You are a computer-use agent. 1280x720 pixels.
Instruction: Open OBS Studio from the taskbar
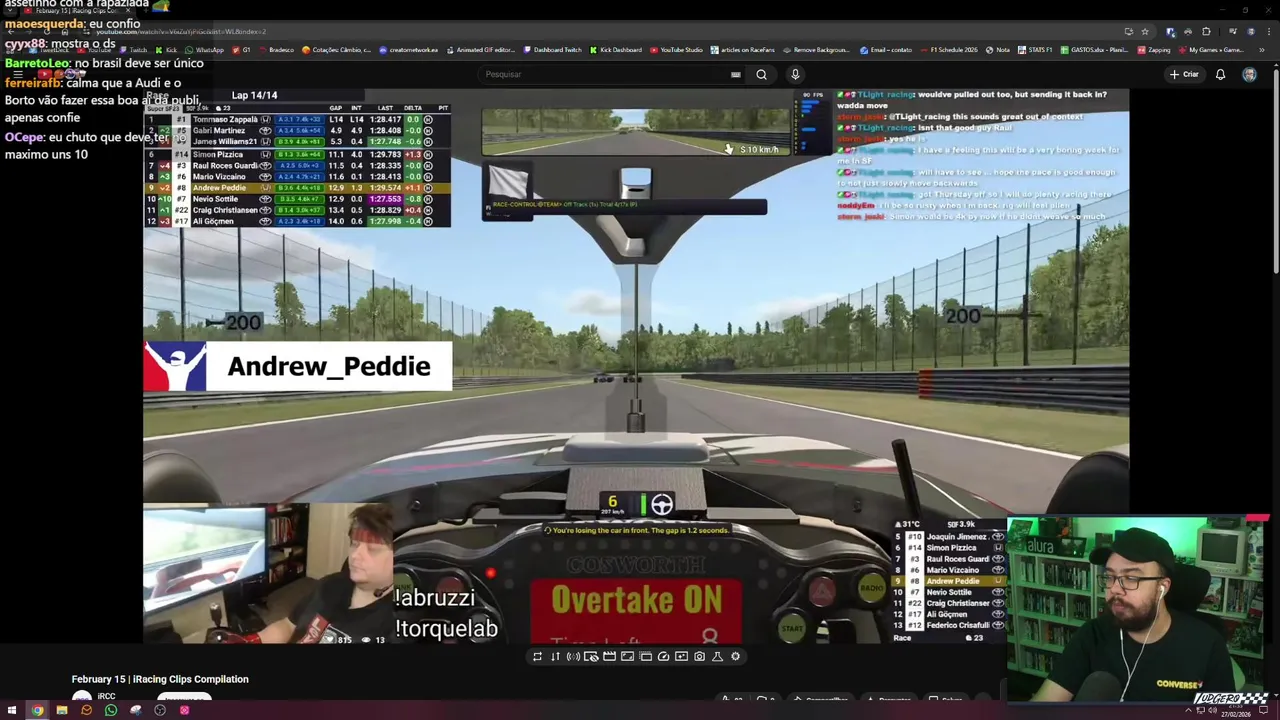coord(160,710)
